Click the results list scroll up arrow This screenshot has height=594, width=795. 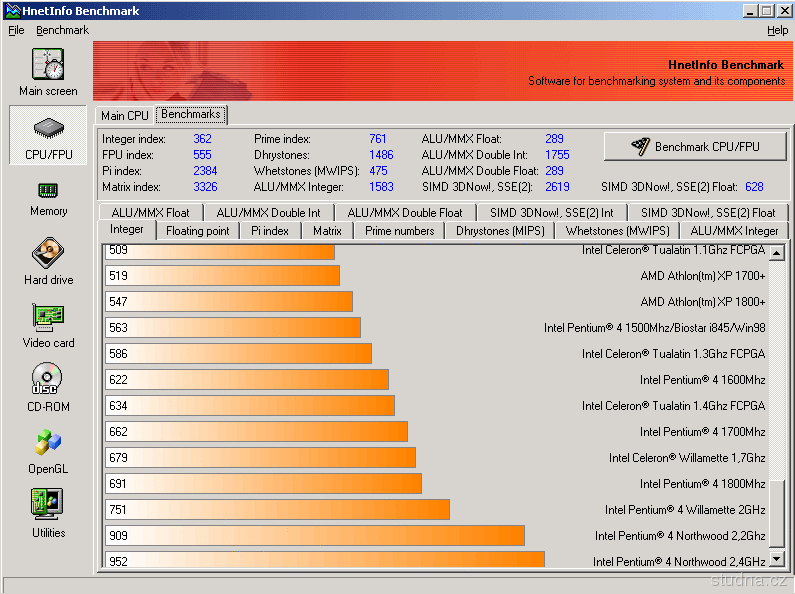778,251
